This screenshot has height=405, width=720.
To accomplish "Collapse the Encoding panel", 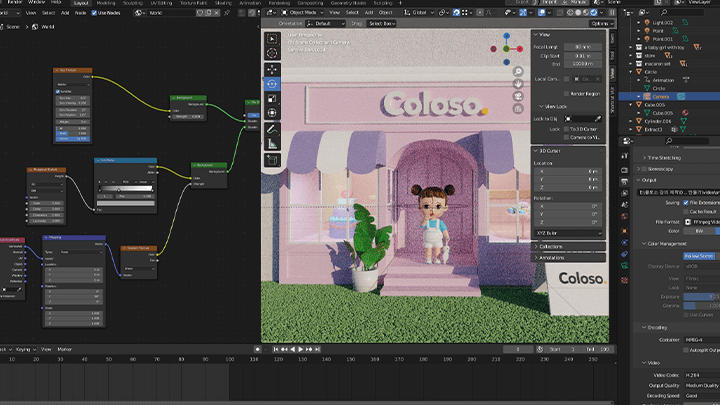I will point(657,327).
